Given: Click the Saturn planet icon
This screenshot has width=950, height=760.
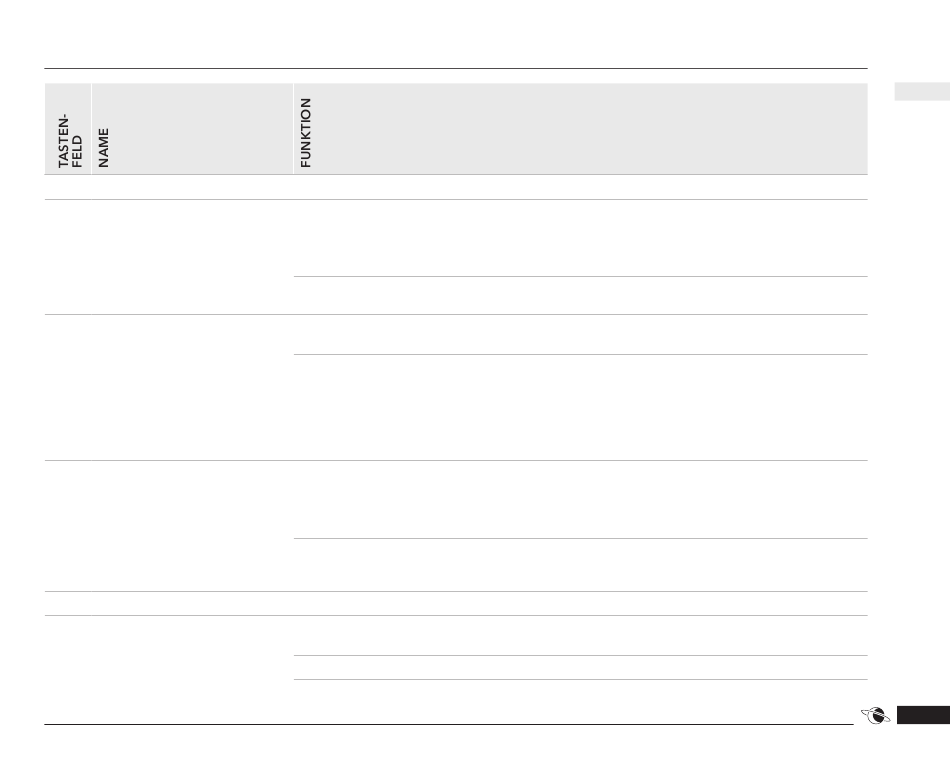Looking at the screenshot, I should point(874,715).
